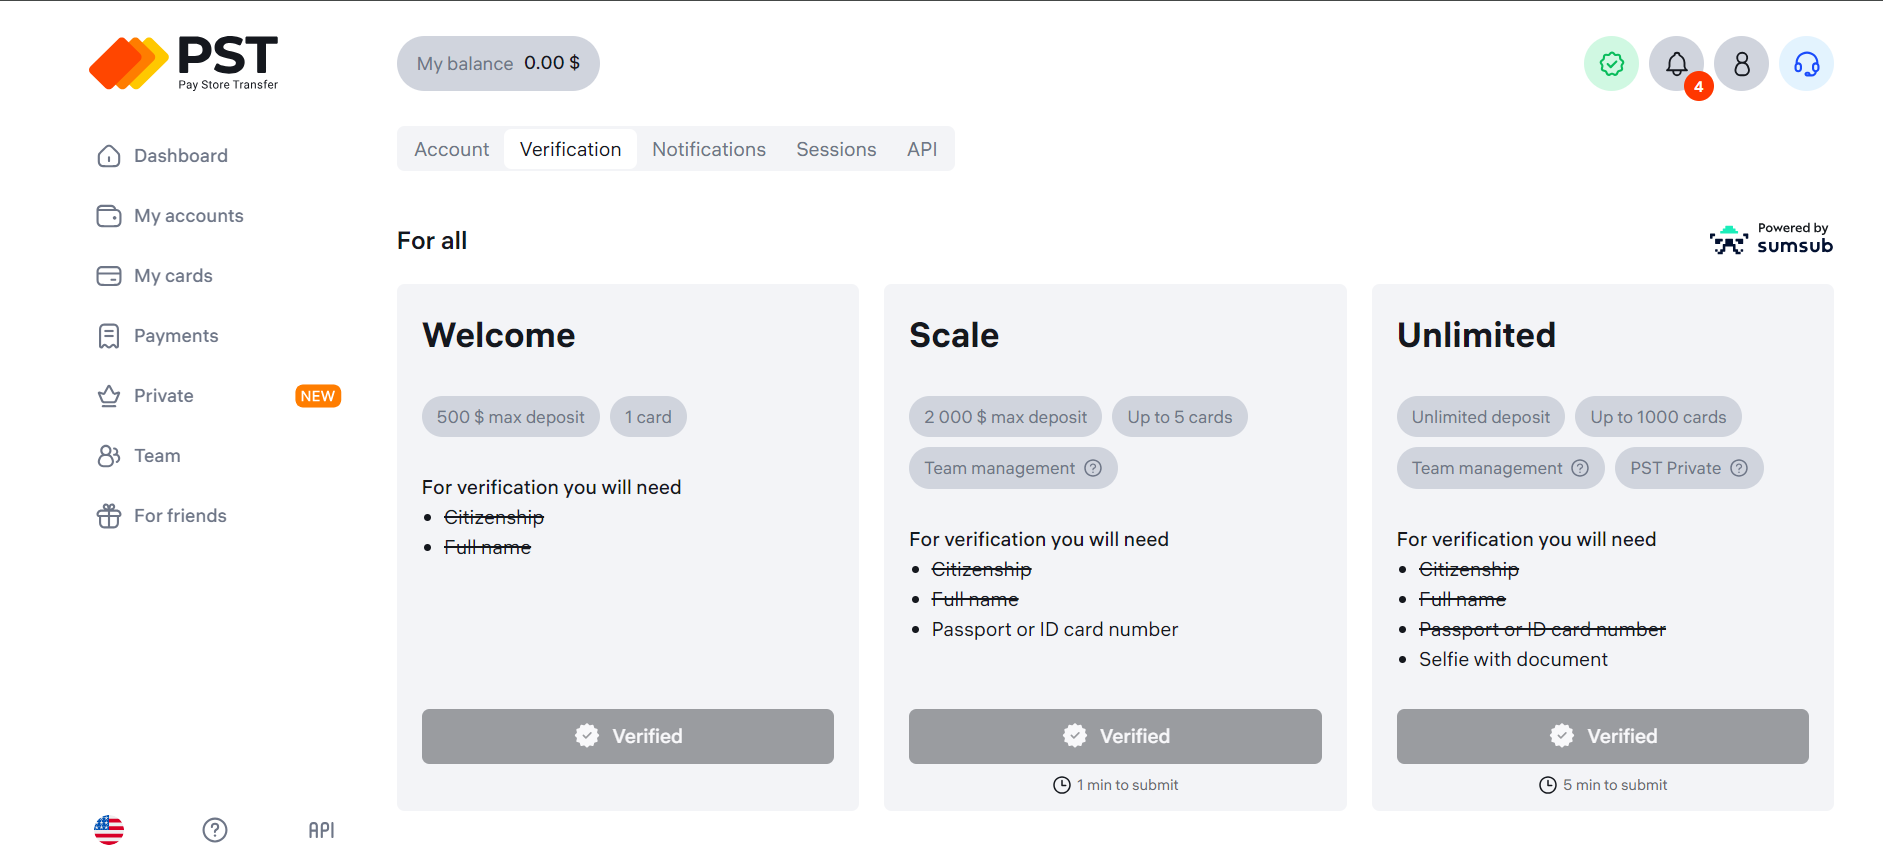
Task: Click PST Private info icon in Unlimited
Action: click(1739, 468)
